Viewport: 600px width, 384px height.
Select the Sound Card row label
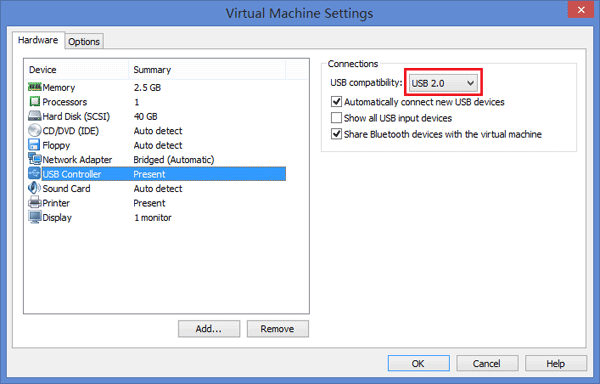[66, 189]
